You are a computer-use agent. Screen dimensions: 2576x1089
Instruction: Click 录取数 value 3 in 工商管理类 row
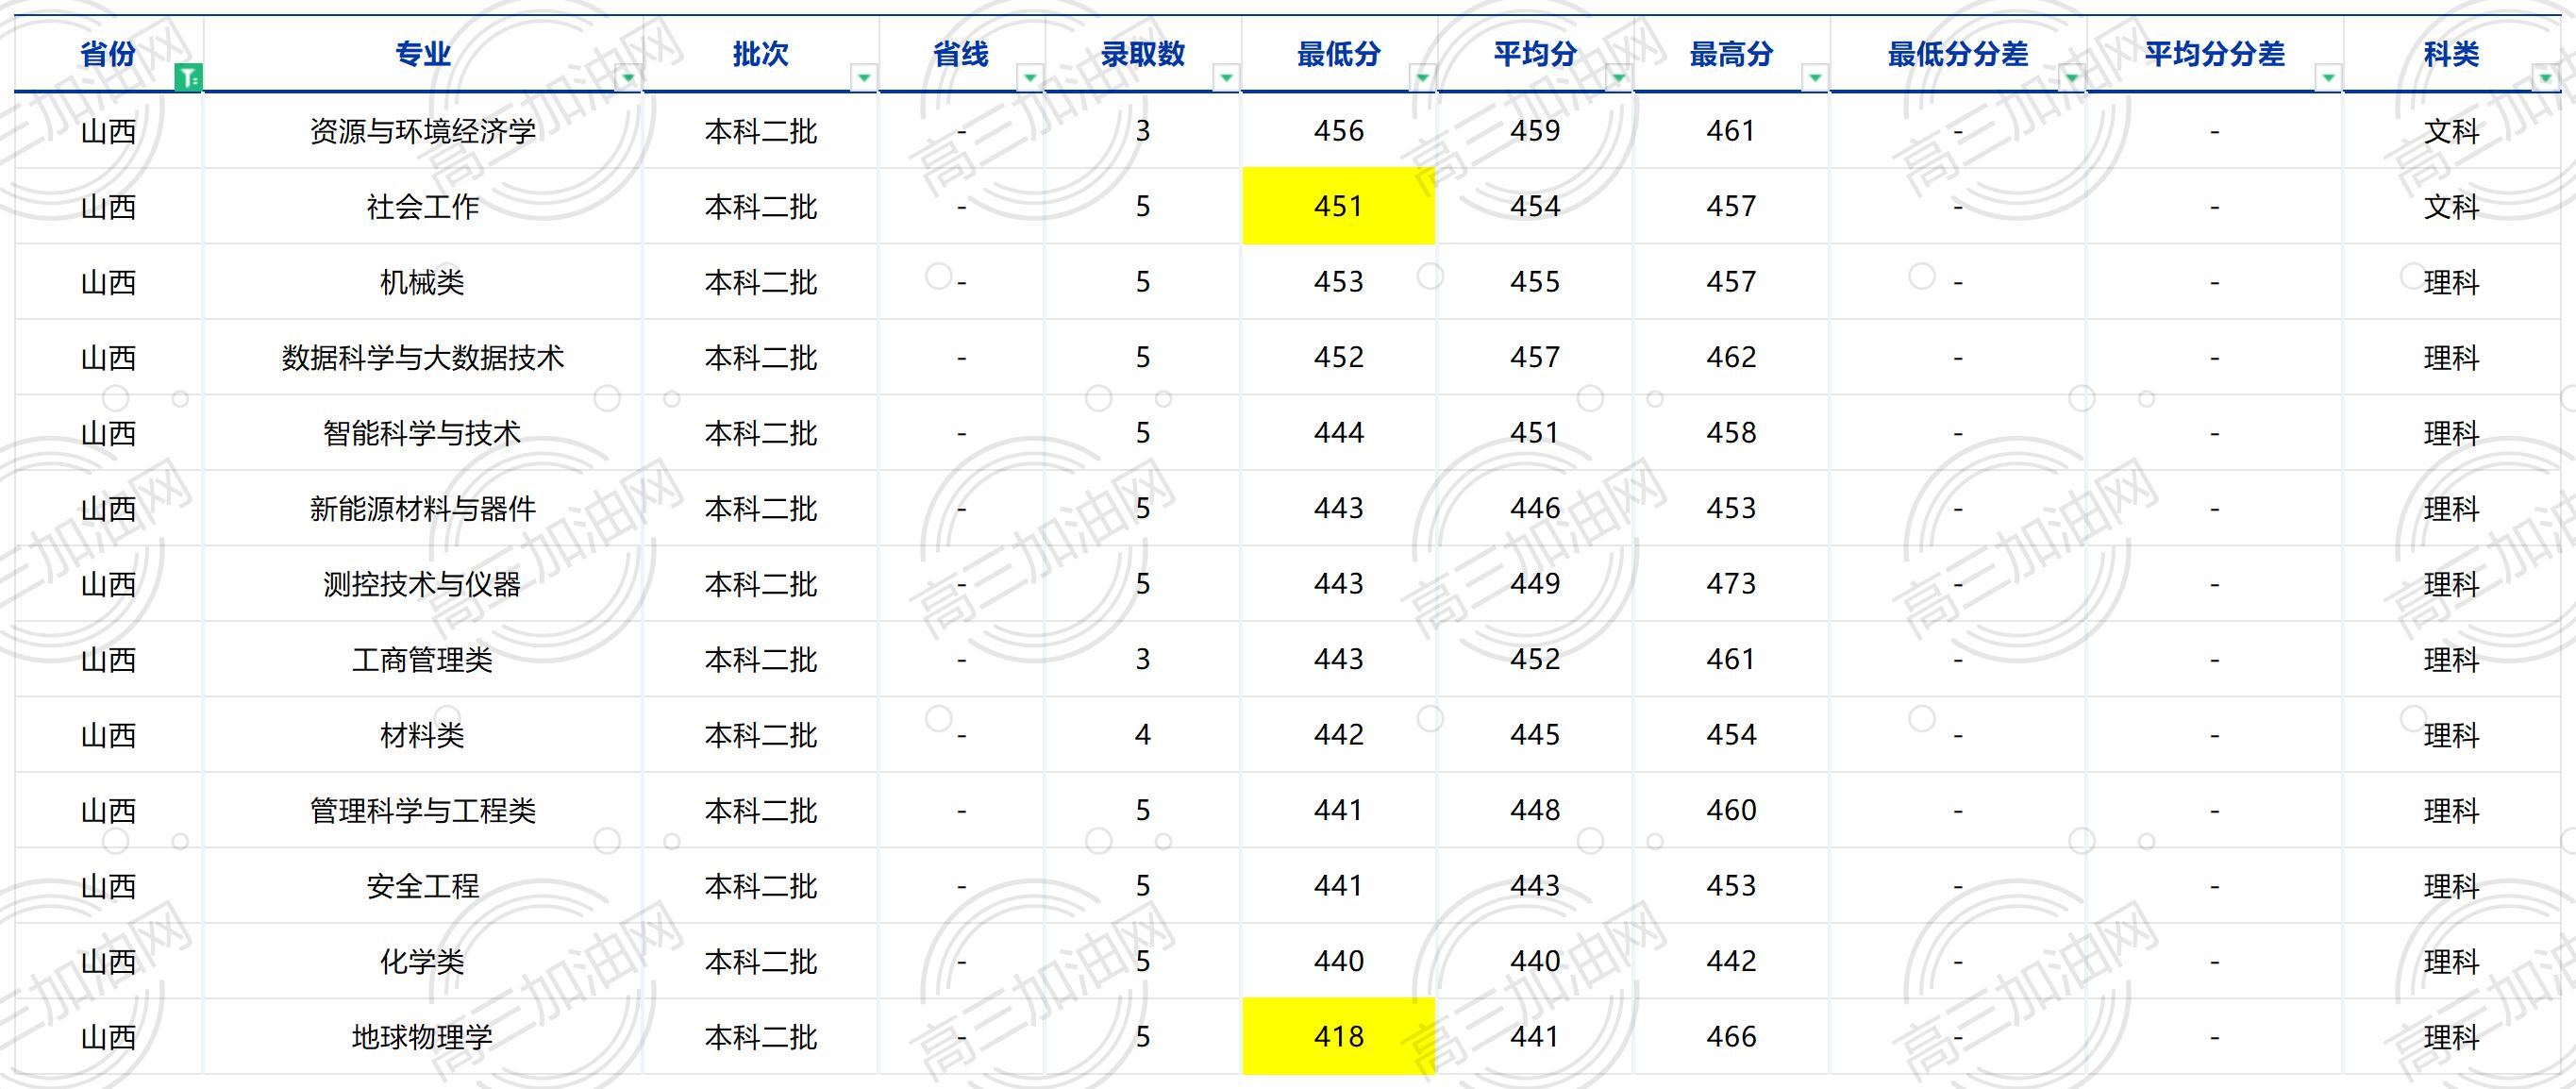point(1142,659)
